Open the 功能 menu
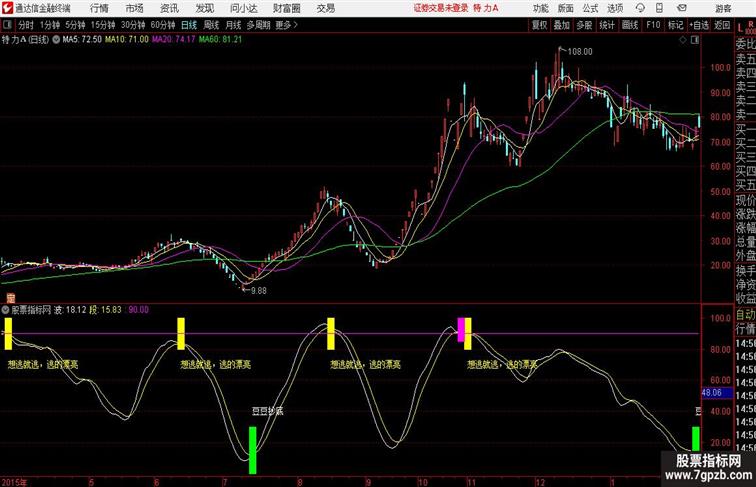 click(540, 8)
